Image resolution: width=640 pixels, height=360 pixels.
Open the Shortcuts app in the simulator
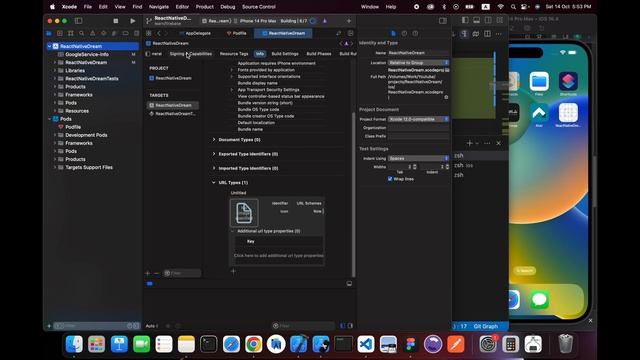pos(568,81)
